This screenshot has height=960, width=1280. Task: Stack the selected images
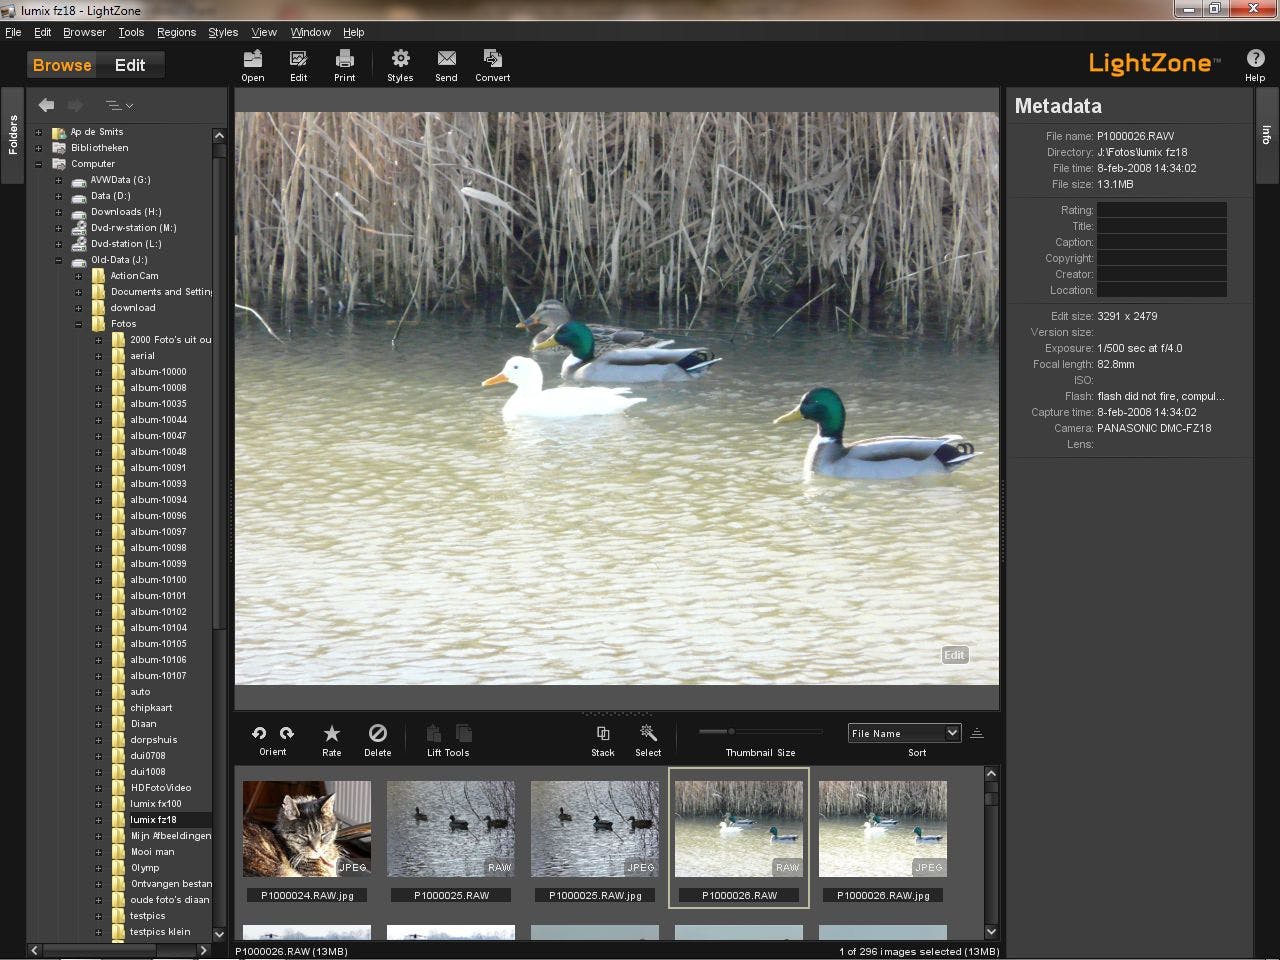[x=603, y=734]
